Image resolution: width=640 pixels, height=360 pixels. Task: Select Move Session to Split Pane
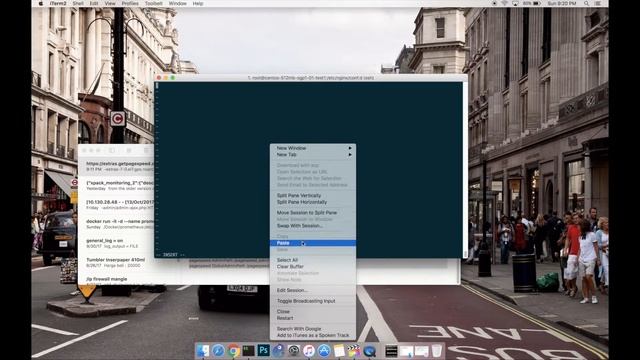coord(313,213)
